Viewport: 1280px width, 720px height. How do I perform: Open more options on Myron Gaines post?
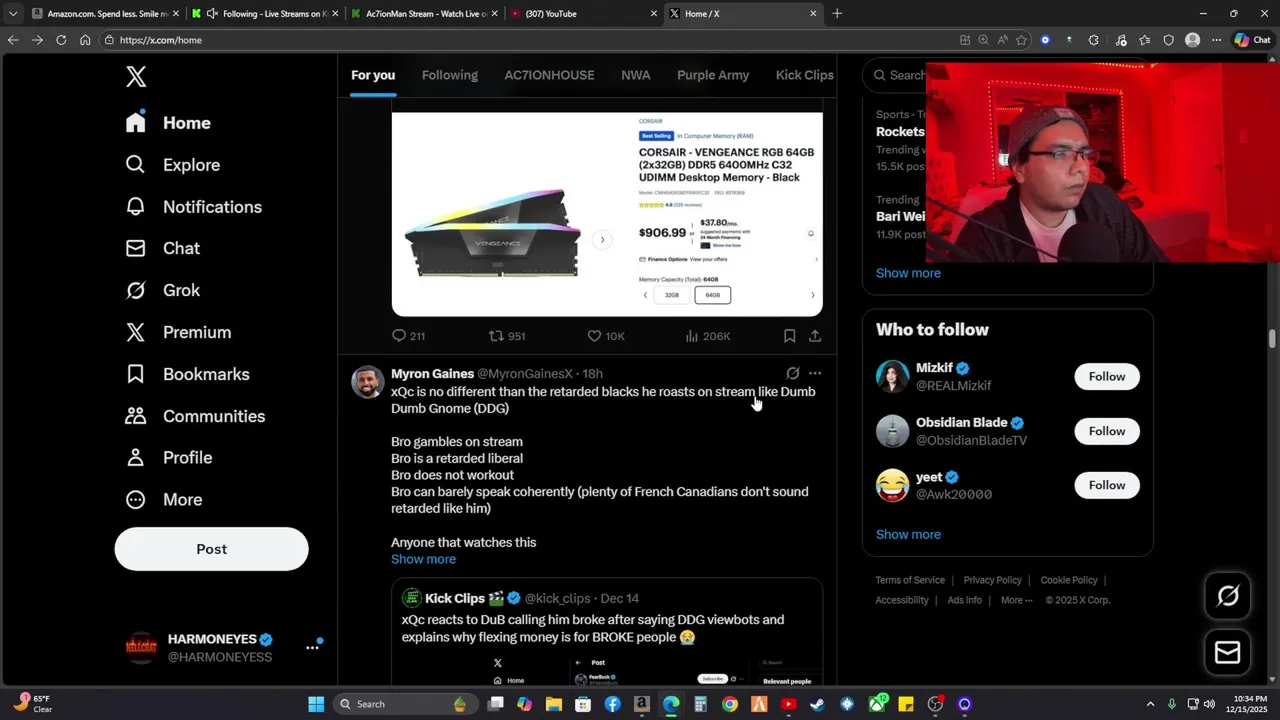click(x=815, y=373)
